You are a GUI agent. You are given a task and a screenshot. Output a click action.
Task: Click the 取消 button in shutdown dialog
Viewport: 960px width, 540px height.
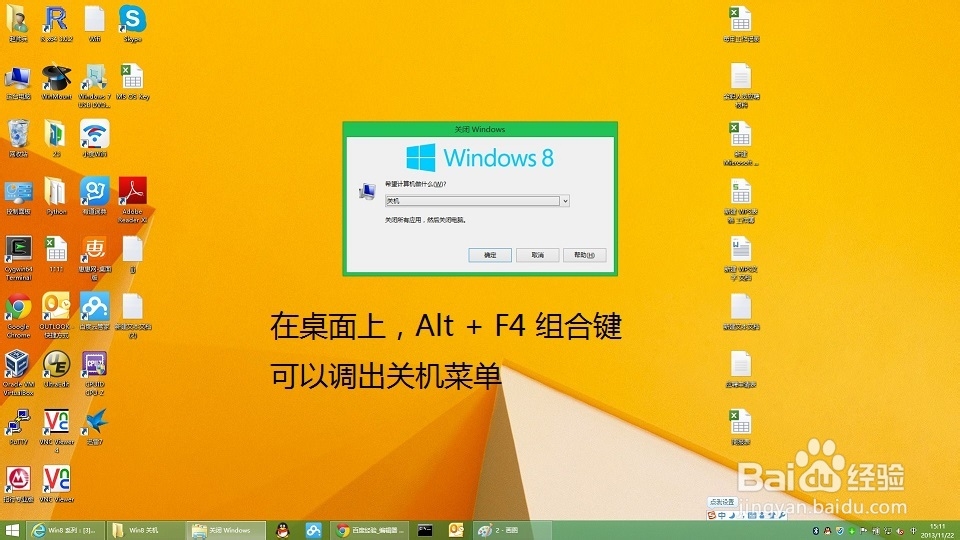click(x=538, y=255)
